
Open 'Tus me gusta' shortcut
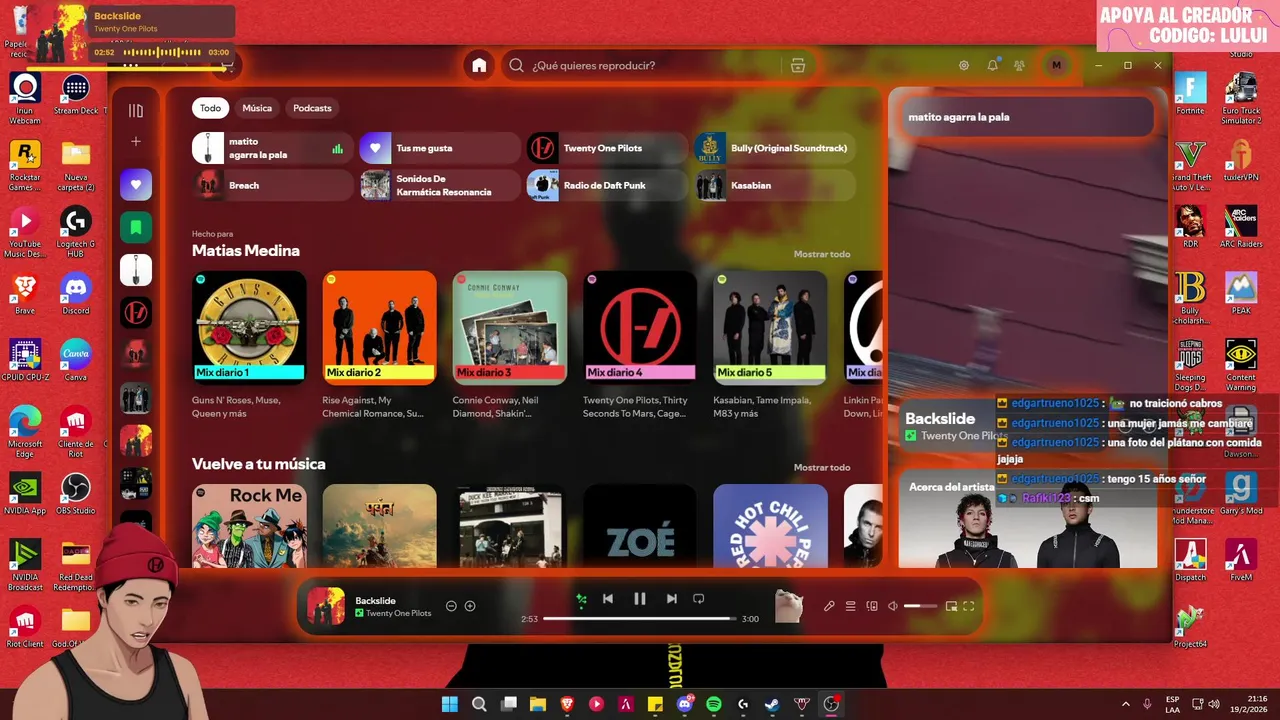pyautogui.click(x=440, y=148)
